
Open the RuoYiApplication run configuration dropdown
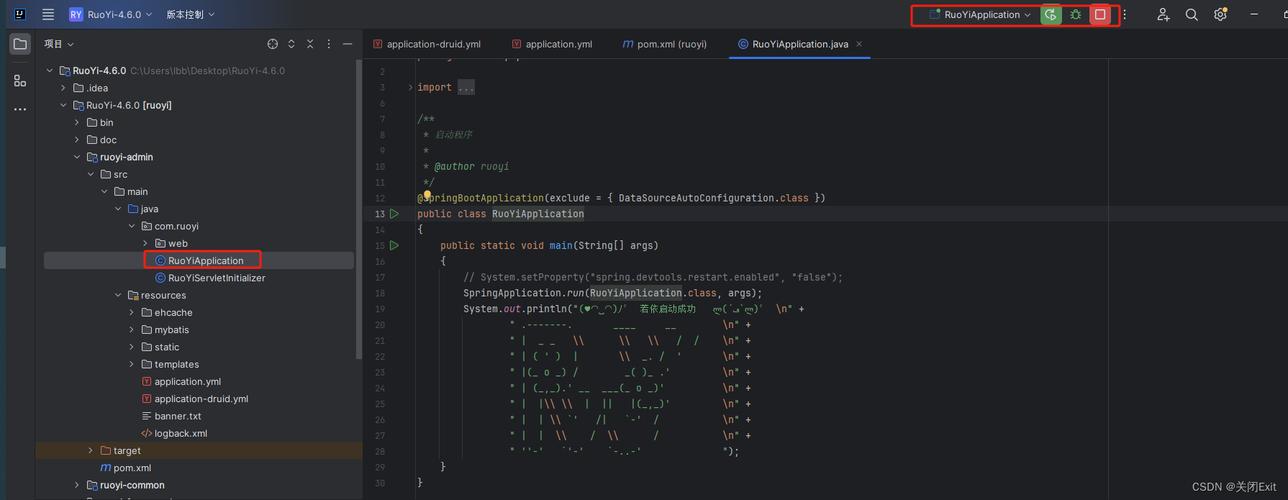(x=980, y=15)
